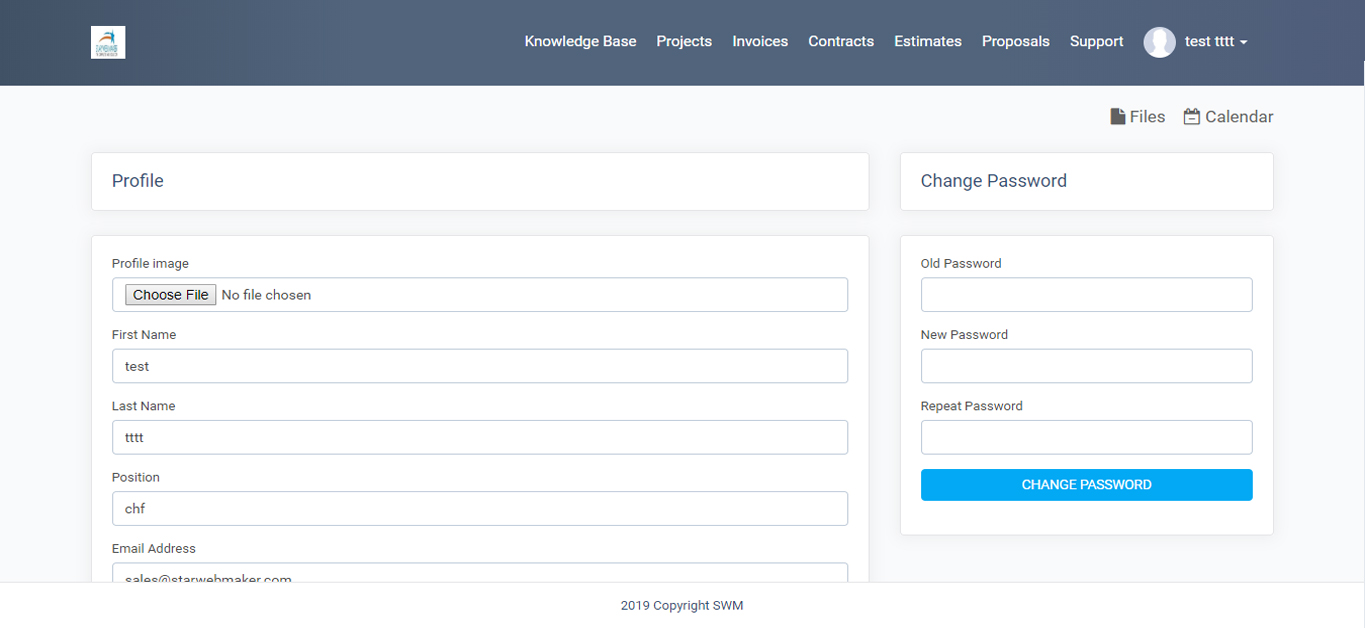Focus the First Name field
This screenshot has width=1365, height=628.
[480, 366]
